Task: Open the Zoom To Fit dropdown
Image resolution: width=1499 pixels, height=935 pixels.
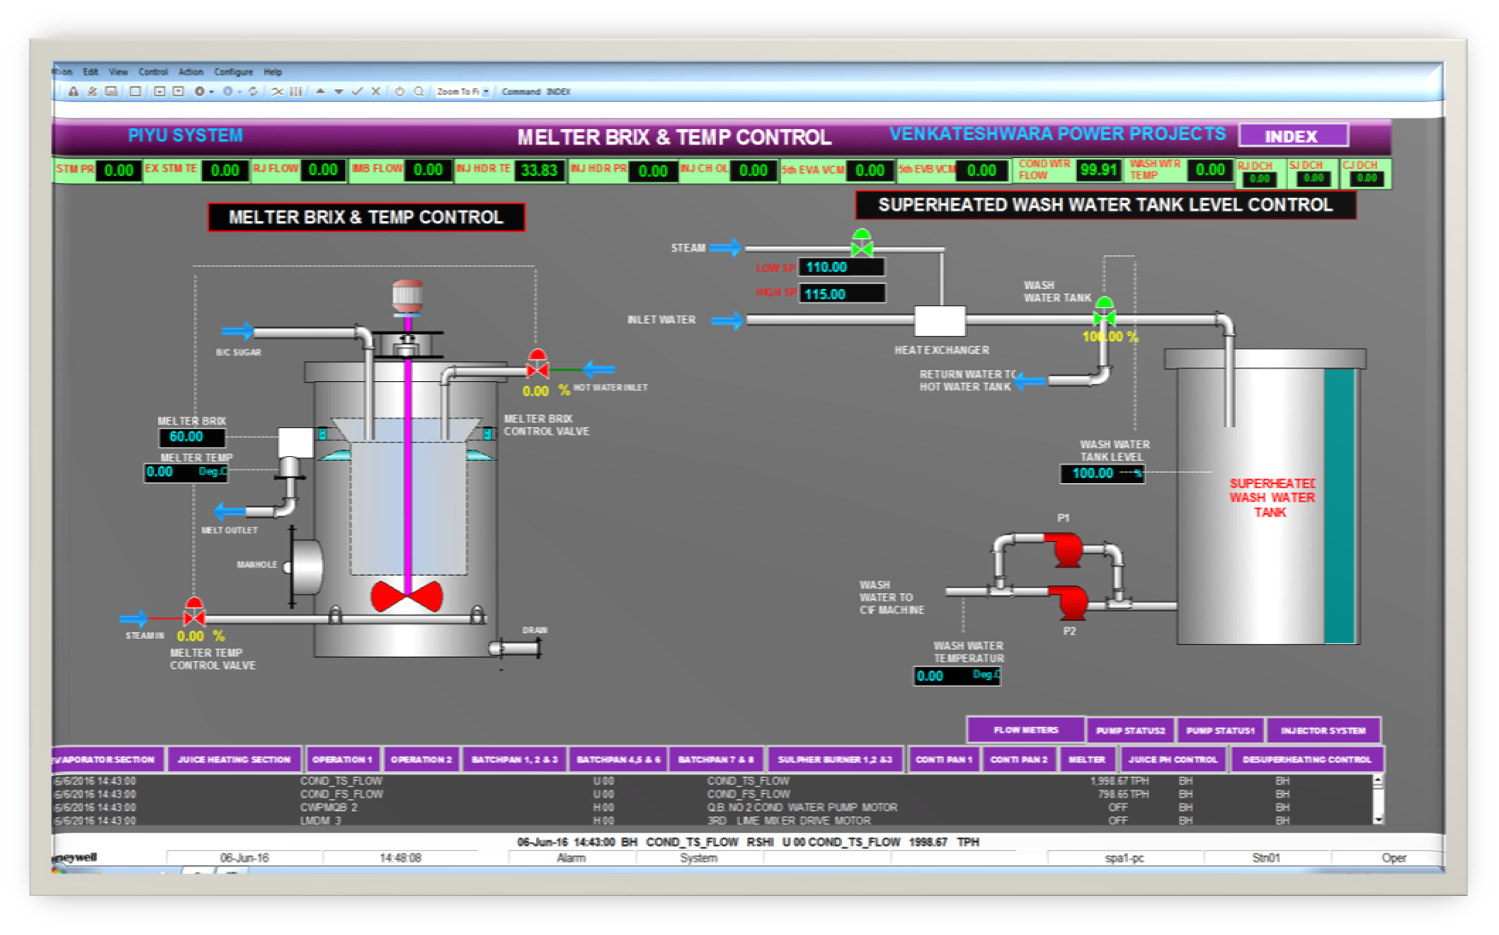Action: [486, 91]
